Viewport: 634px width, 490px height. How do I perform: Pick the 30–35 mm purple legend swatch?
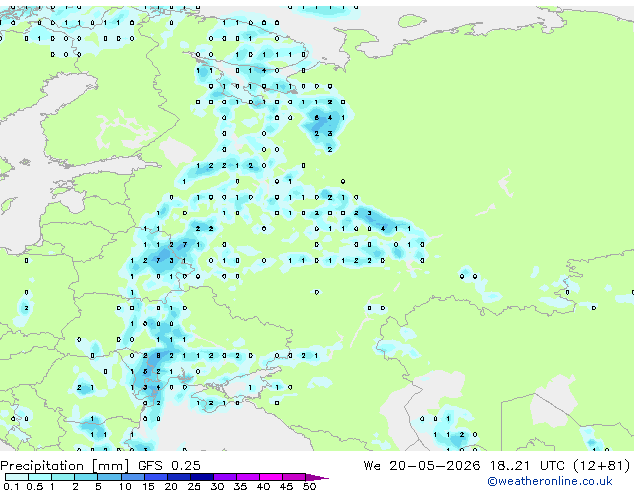point(224,477)
